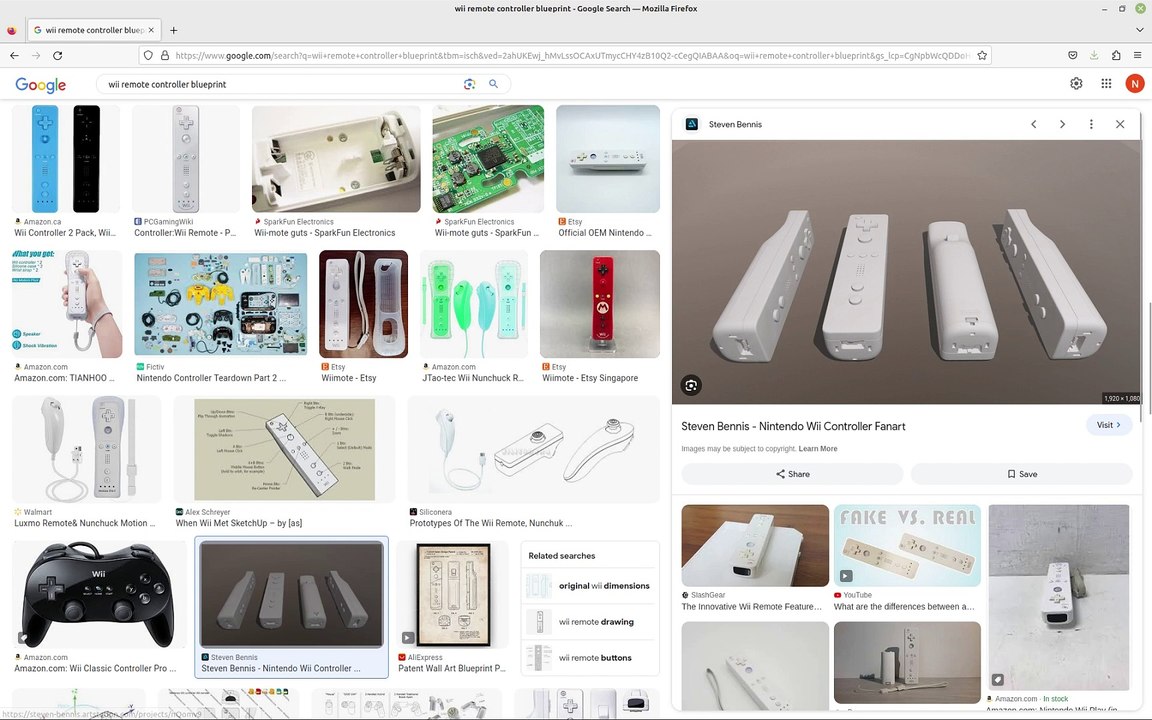Open Siliconera Prototypes of Wii Remote thumbnail
This screenshot has height=720, width=1152.
tap(533, 449)
